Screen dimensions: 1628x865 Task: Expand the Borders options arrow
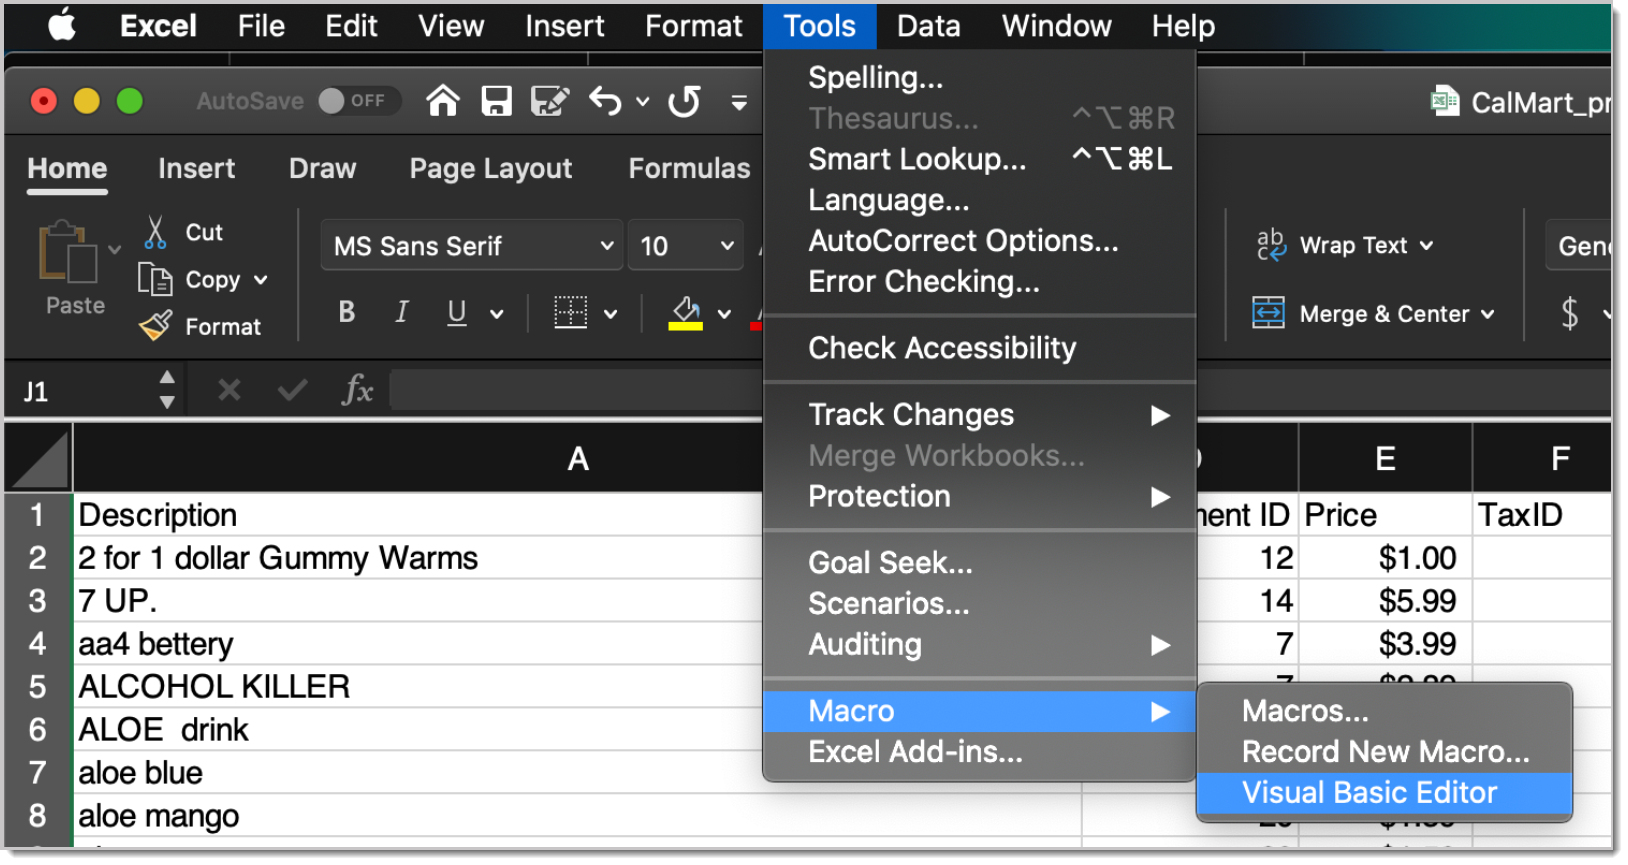[x=610, y=314]
